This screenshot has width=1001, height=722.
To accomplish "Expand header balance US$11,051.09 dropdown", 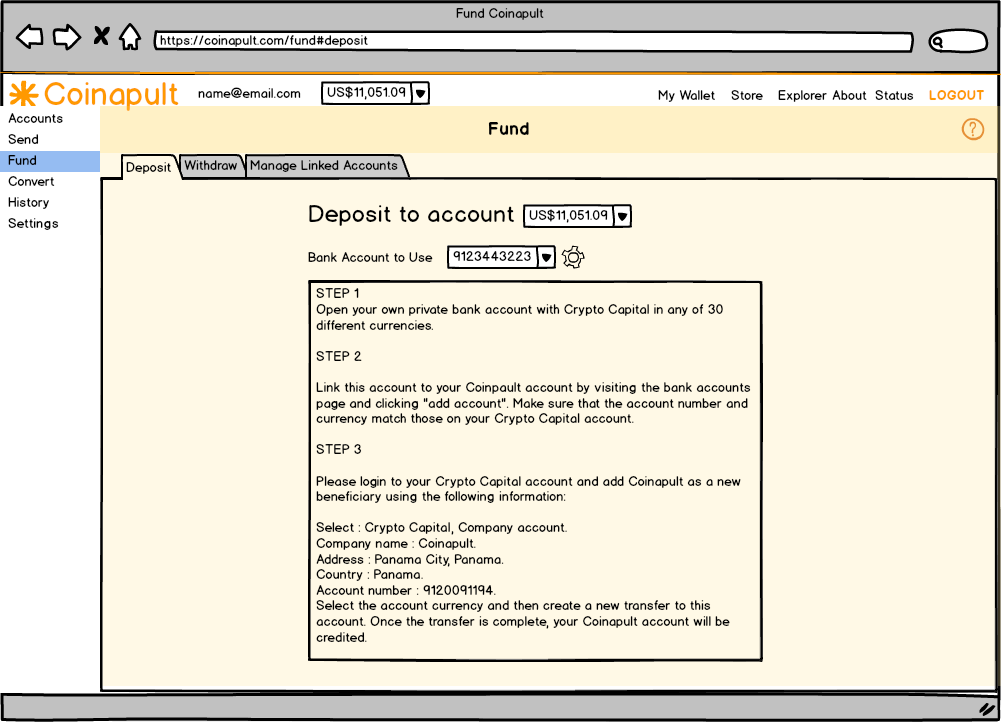I will click(421, 93).
